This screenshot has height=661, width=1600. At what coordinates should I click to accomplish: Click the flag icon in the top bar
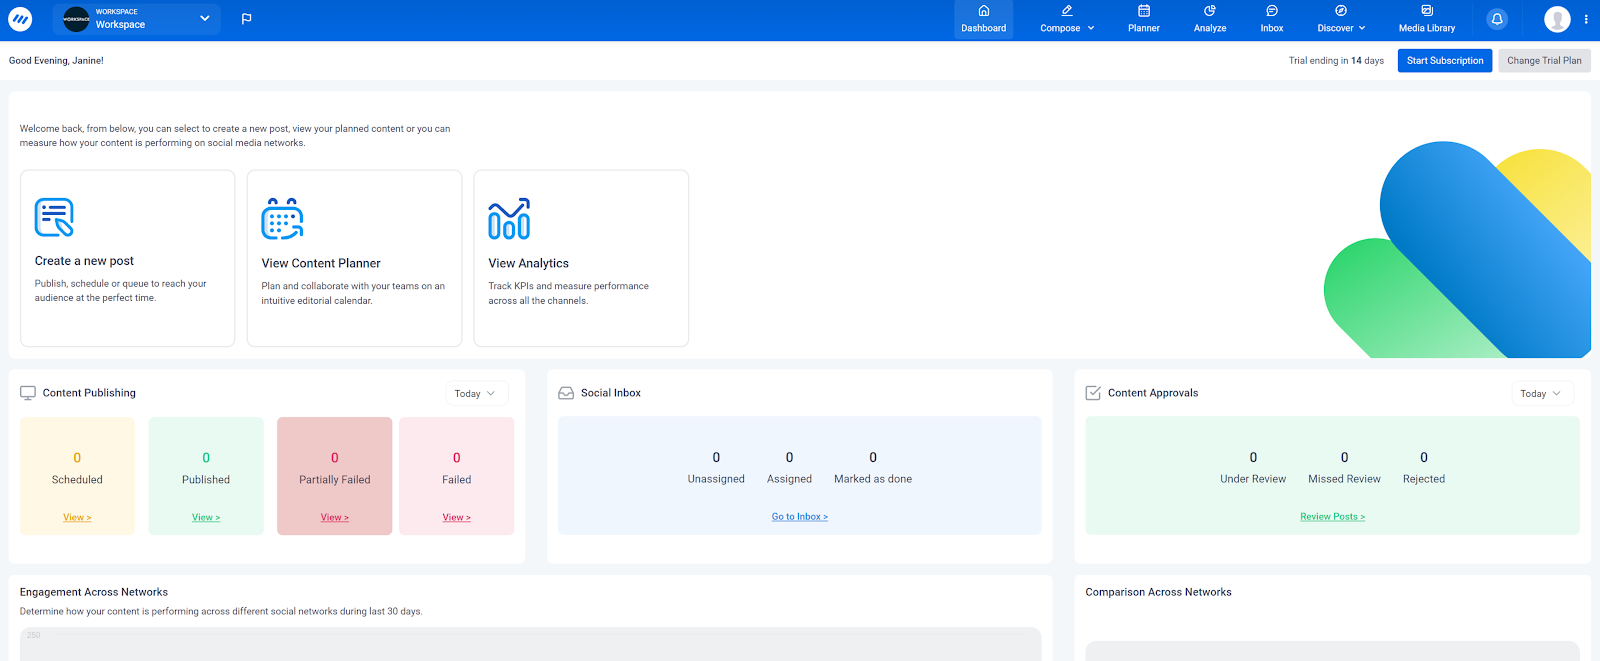click(247, 19)
